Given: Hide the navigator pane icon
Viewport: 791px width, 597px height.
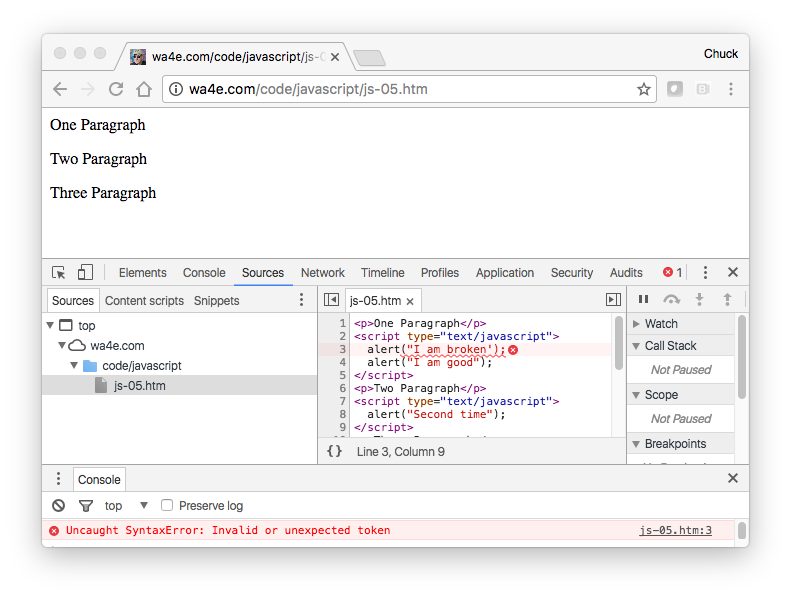Looking at the screenshot, I should (x=331, y=300).
